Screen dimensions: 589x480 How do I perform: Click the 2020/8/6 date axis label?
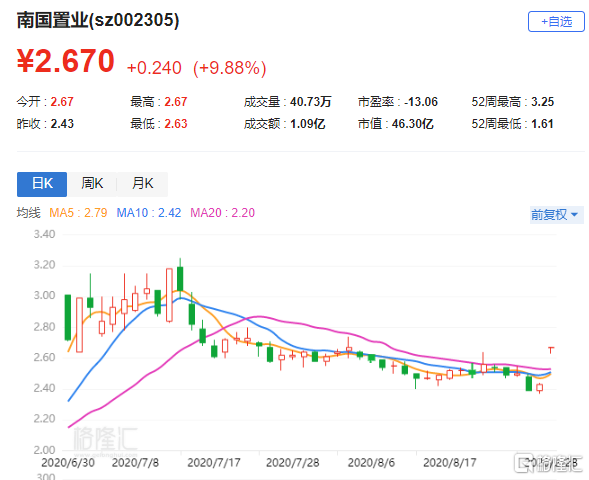pyautogui.click(x=371, y=463)
